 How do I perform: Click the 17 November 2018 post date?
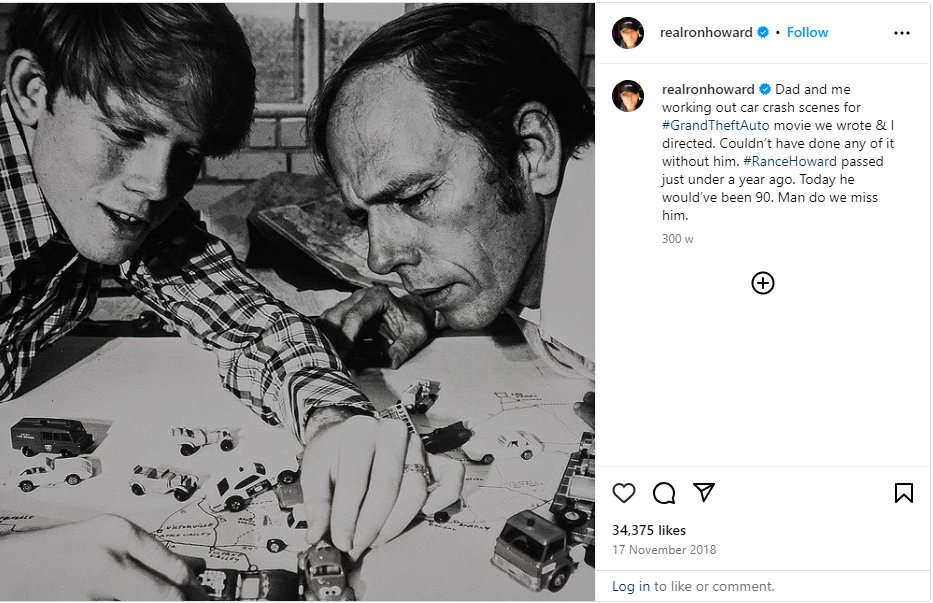click(664, 550)
